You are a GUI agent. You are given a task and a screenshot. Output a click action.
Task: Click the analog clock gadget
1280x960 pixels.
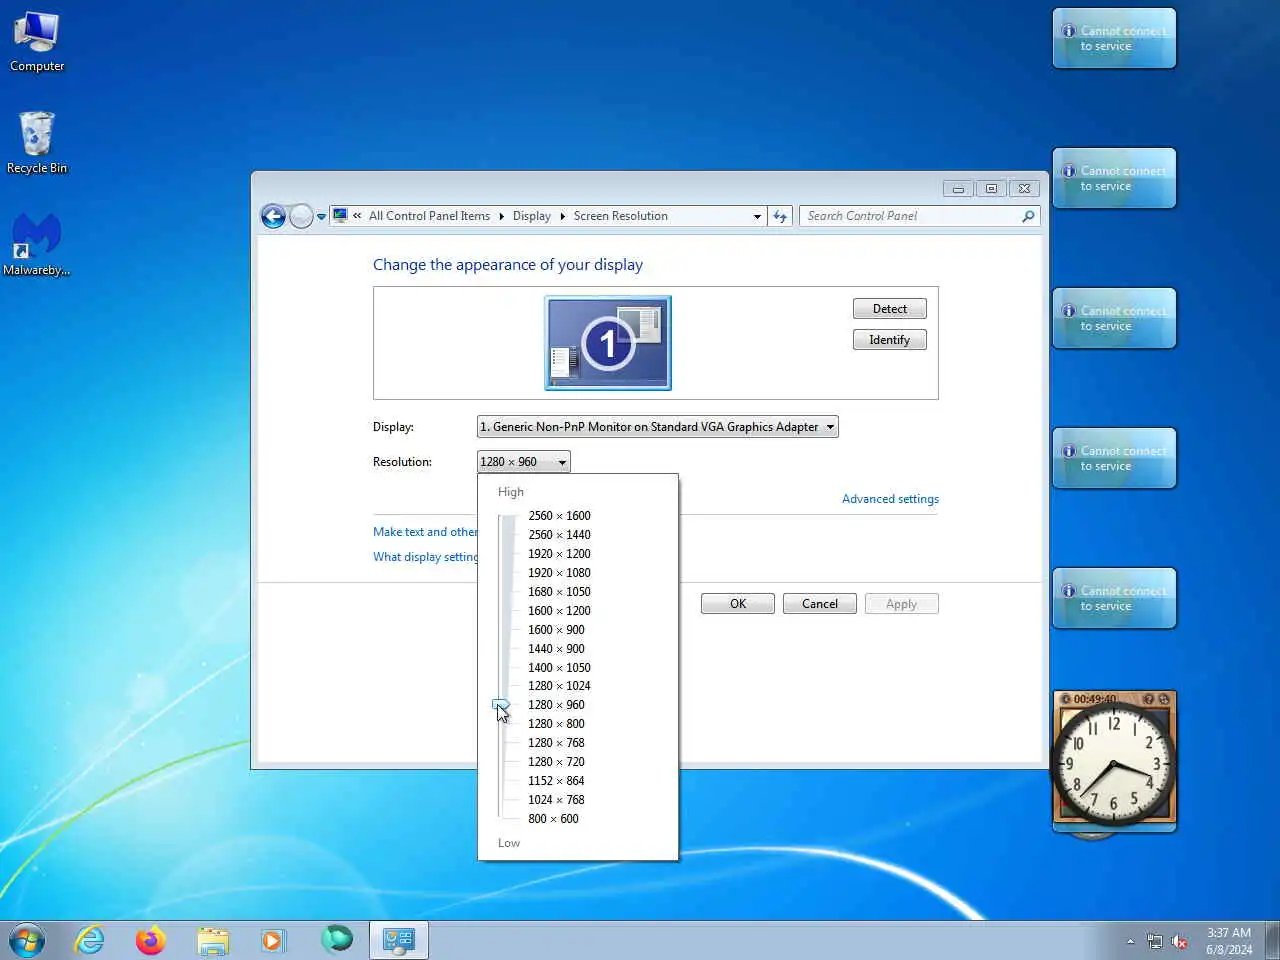[1114, 766]
